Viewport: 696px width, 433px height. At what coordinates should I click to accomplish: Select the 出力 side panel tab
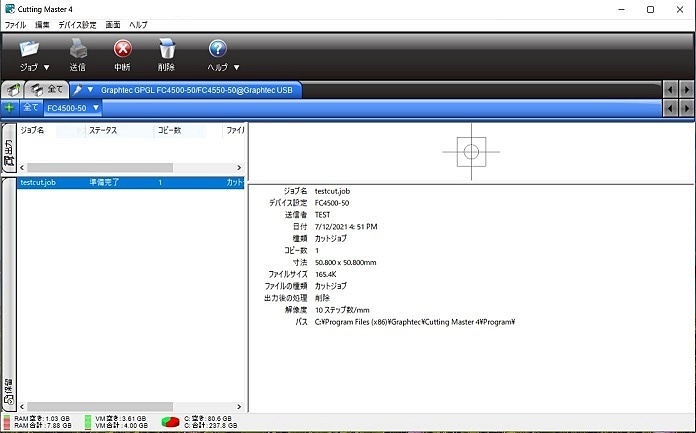click(9, 149)
